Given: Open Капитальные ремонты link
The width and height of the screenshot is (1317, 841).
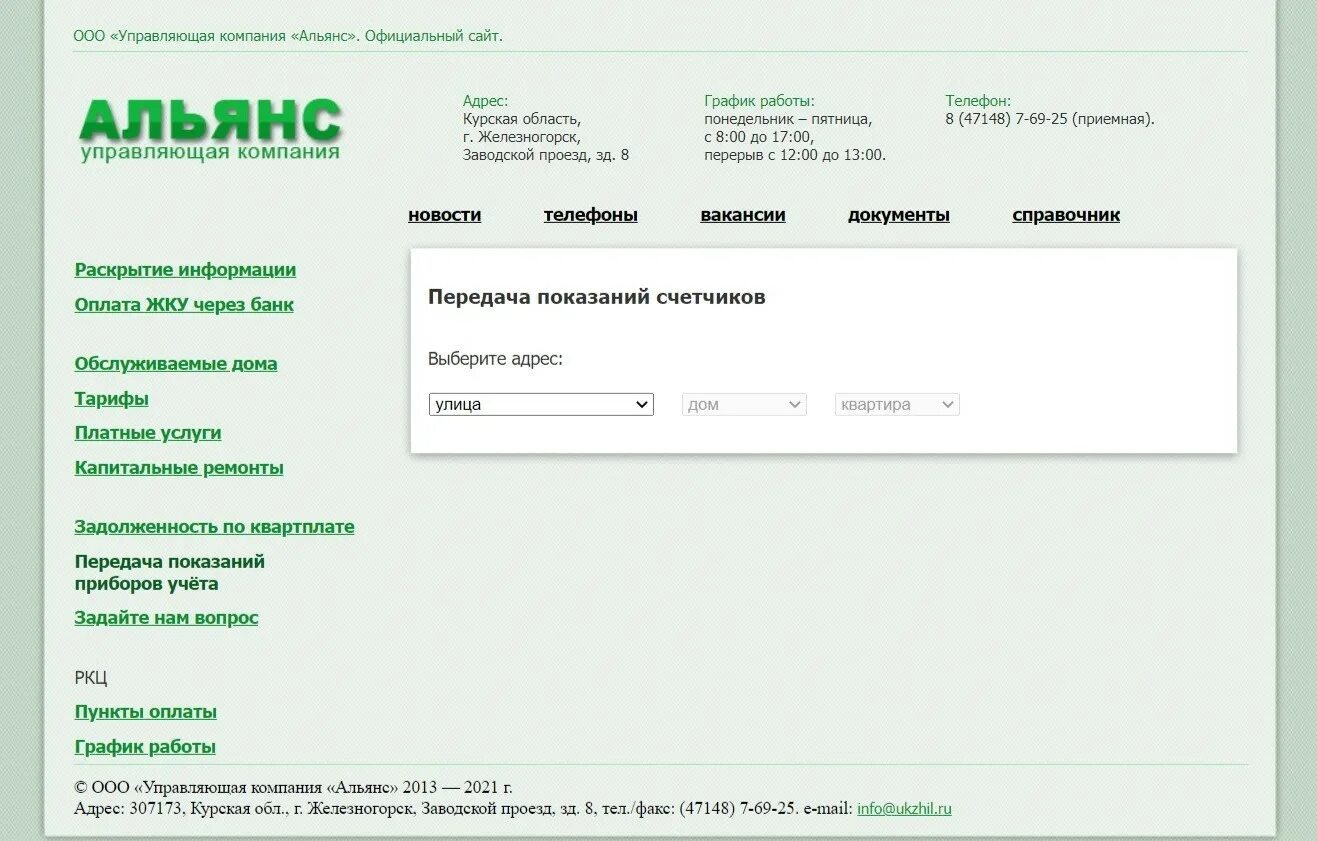Looking at the screenshot, I should pyautogui.click(x=179, y=468).
